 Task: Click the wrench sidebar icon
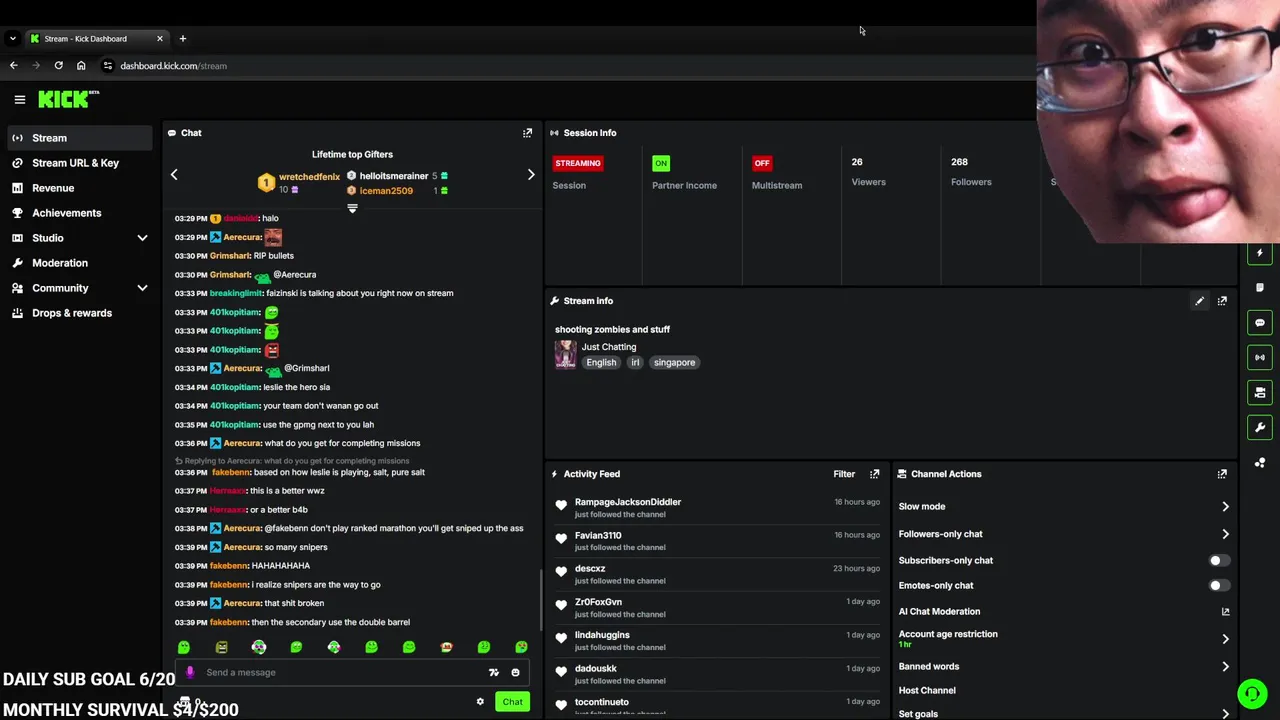[x=1260, y=427]
